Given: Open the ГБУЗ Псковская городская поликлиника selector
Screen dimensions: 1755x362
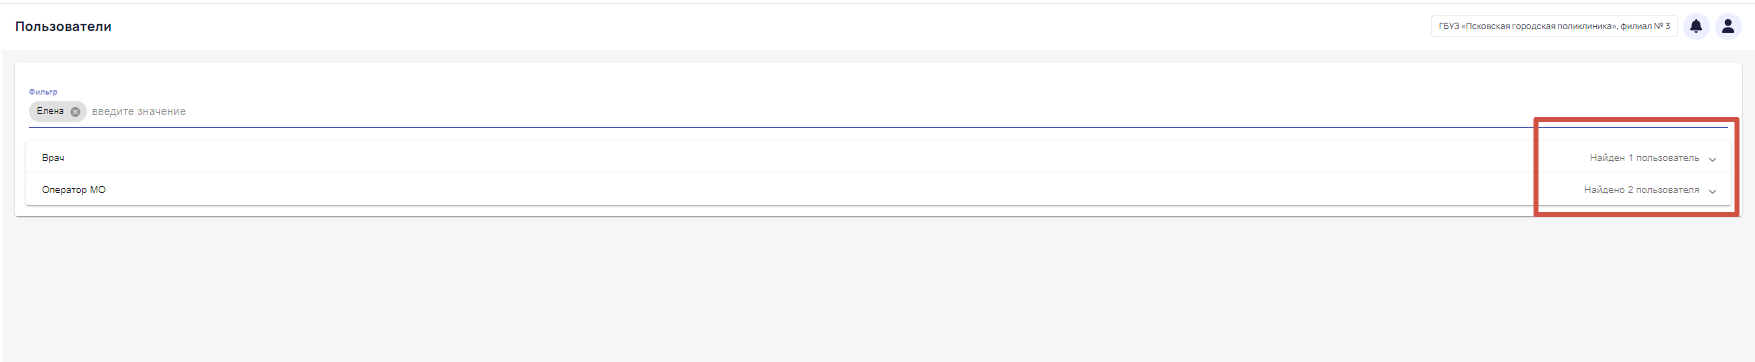Looking at the screenshot, I should [x=1554, y=27].
